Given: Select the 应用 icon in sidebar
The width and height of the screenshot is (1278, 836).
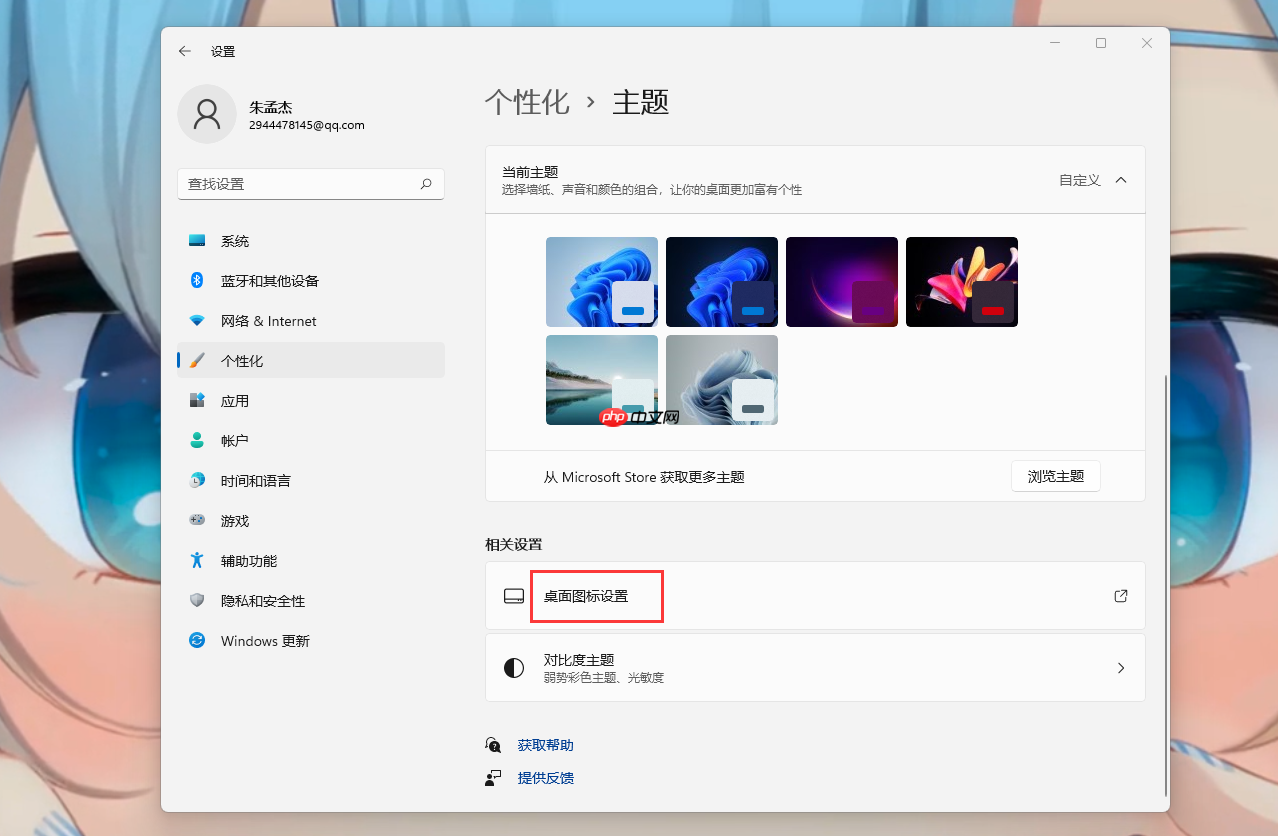Looking at the screenshot, I should tap(196, 400).
